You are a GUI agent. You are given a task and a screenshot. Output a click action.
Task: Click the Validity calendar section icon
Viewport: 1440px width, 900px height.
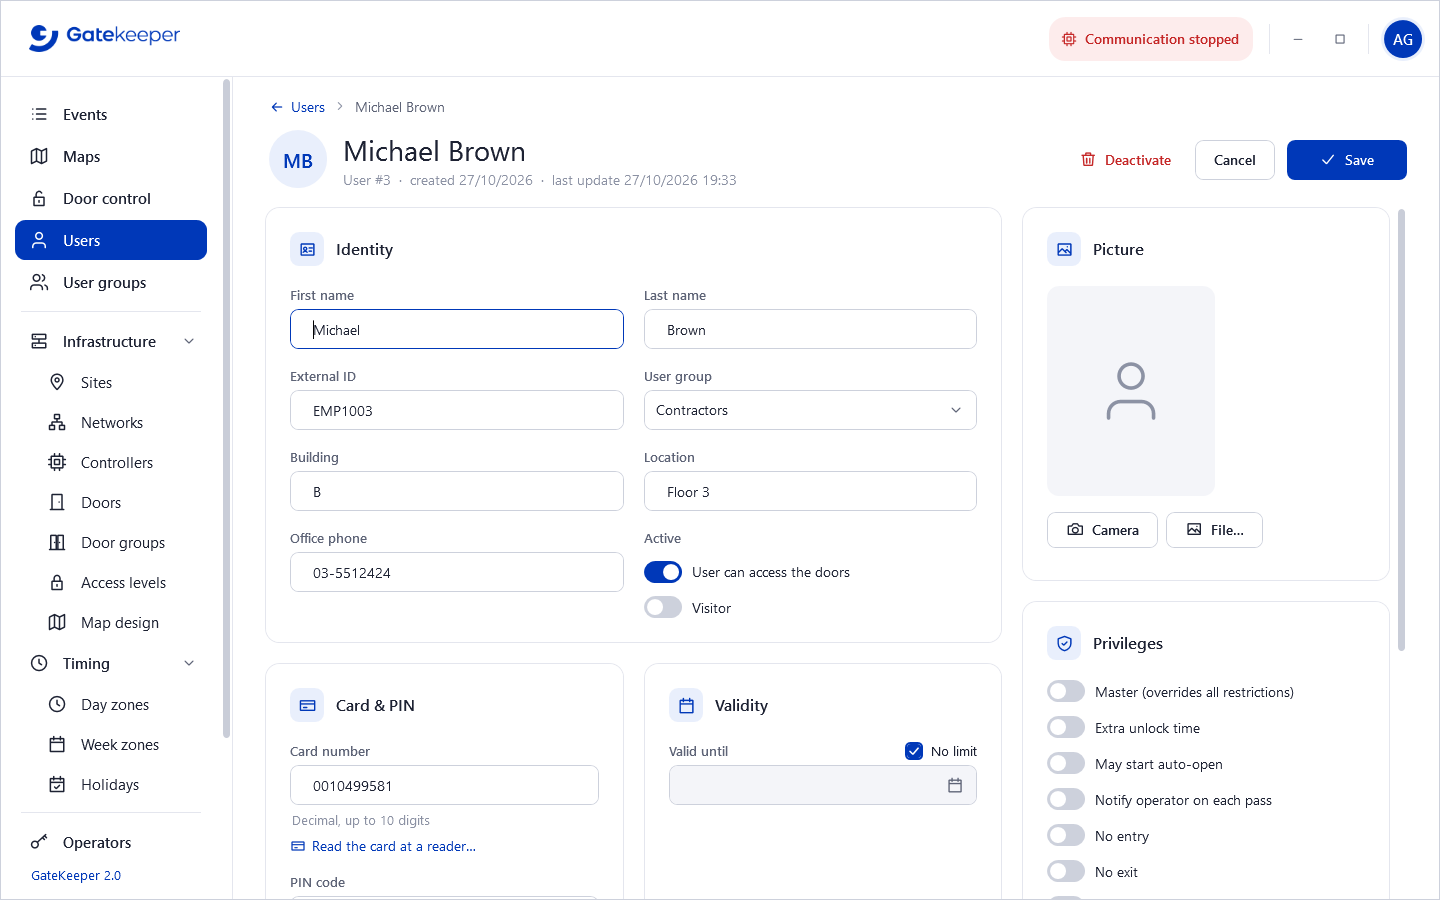686,705
